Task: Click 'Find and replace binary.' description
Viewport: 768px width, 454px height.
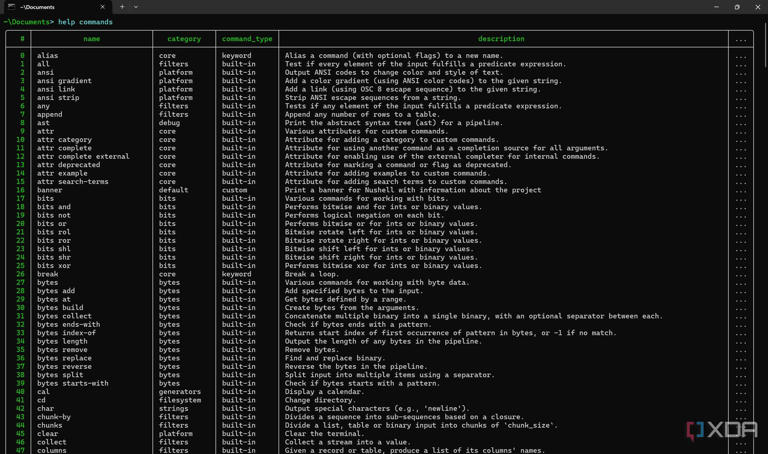Action: [335, 358]
